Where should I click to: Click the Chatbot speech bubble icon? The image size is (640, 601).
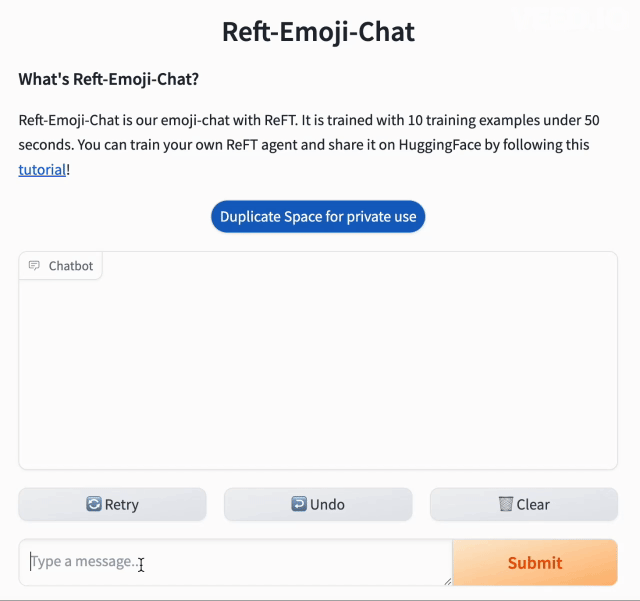tap(35, 266)
